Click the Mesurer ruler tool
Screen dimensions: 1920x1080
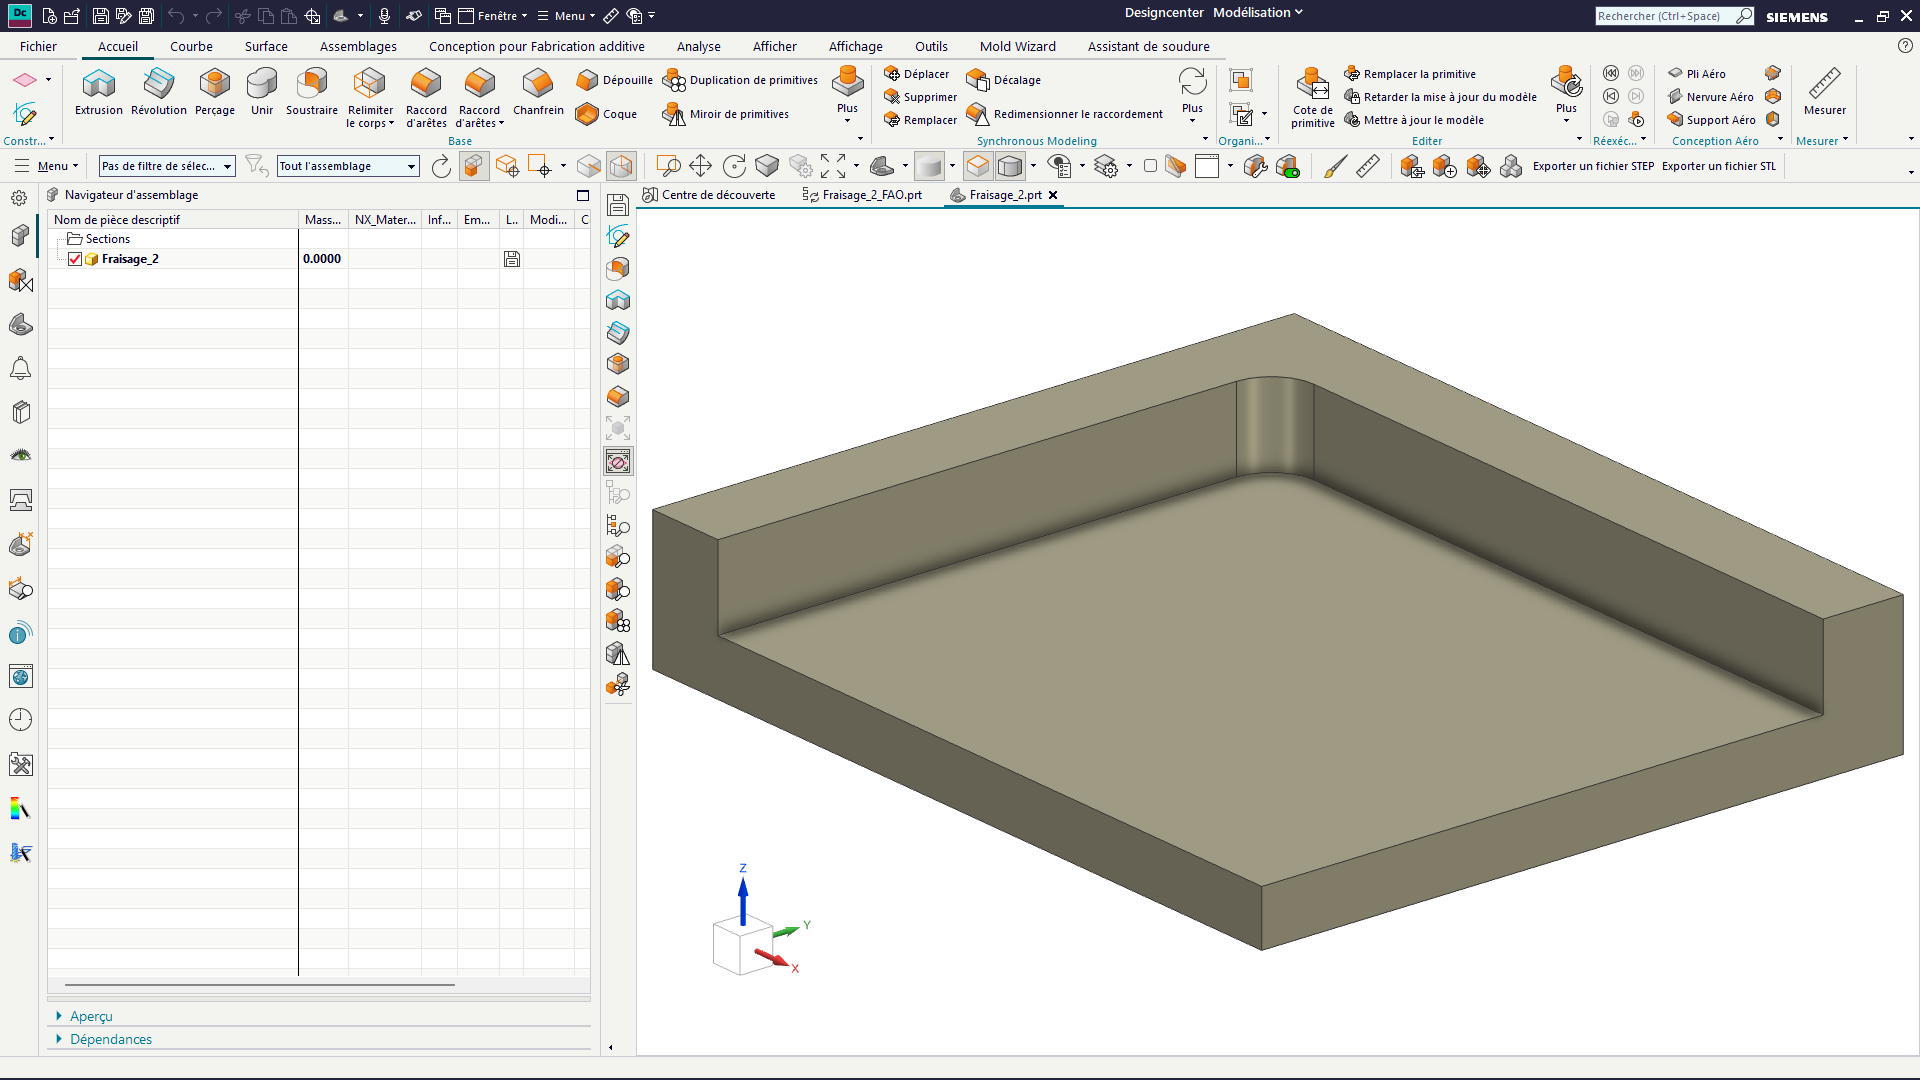1824,92
